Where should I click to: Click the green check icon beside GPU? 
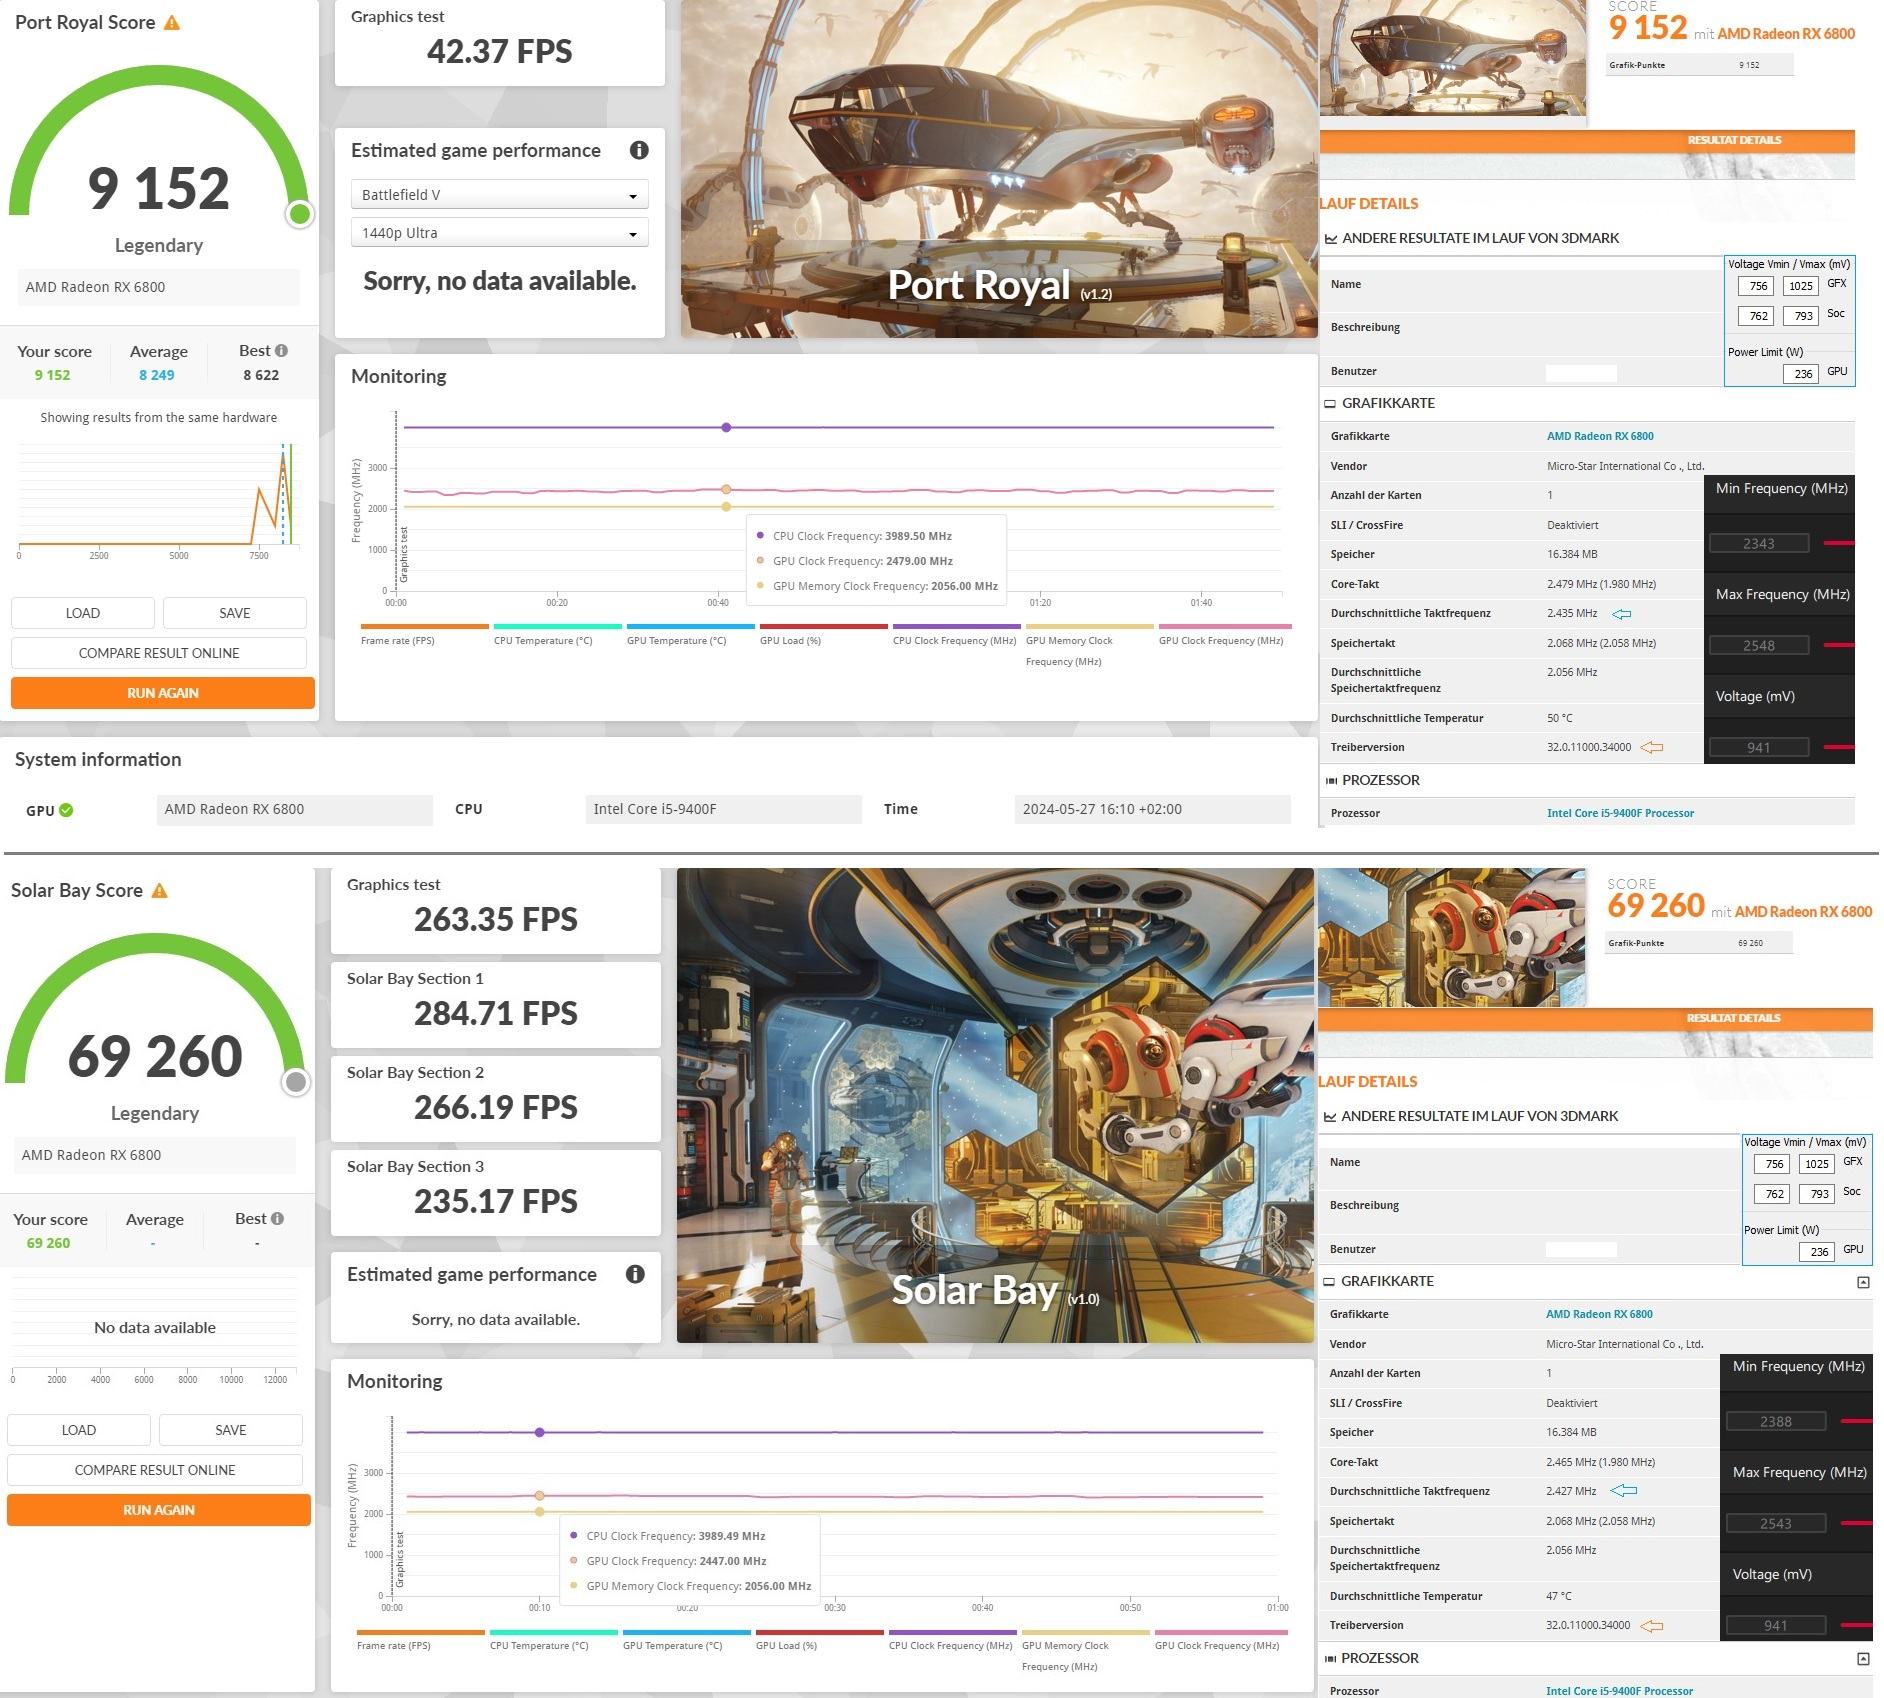66,810
